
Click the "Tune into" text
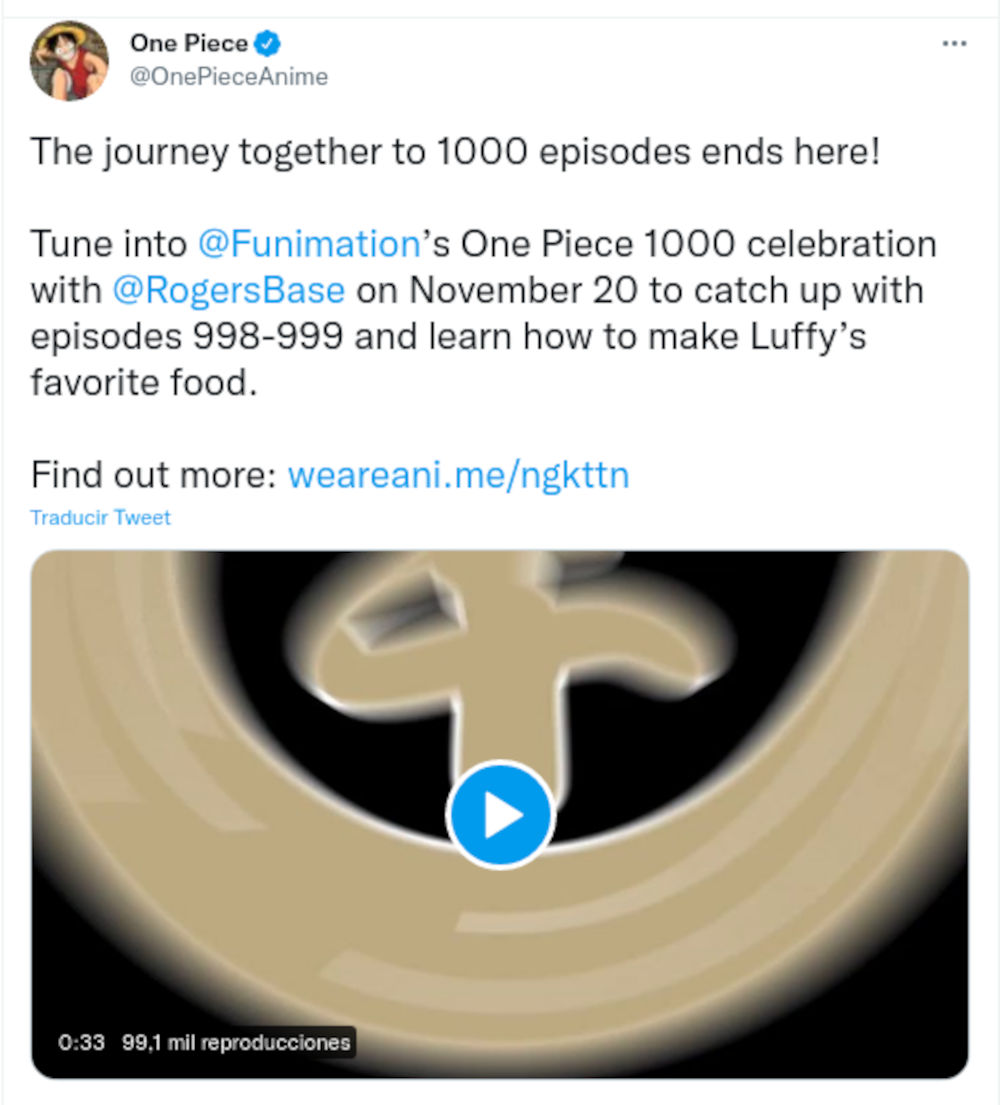point(108,244)
